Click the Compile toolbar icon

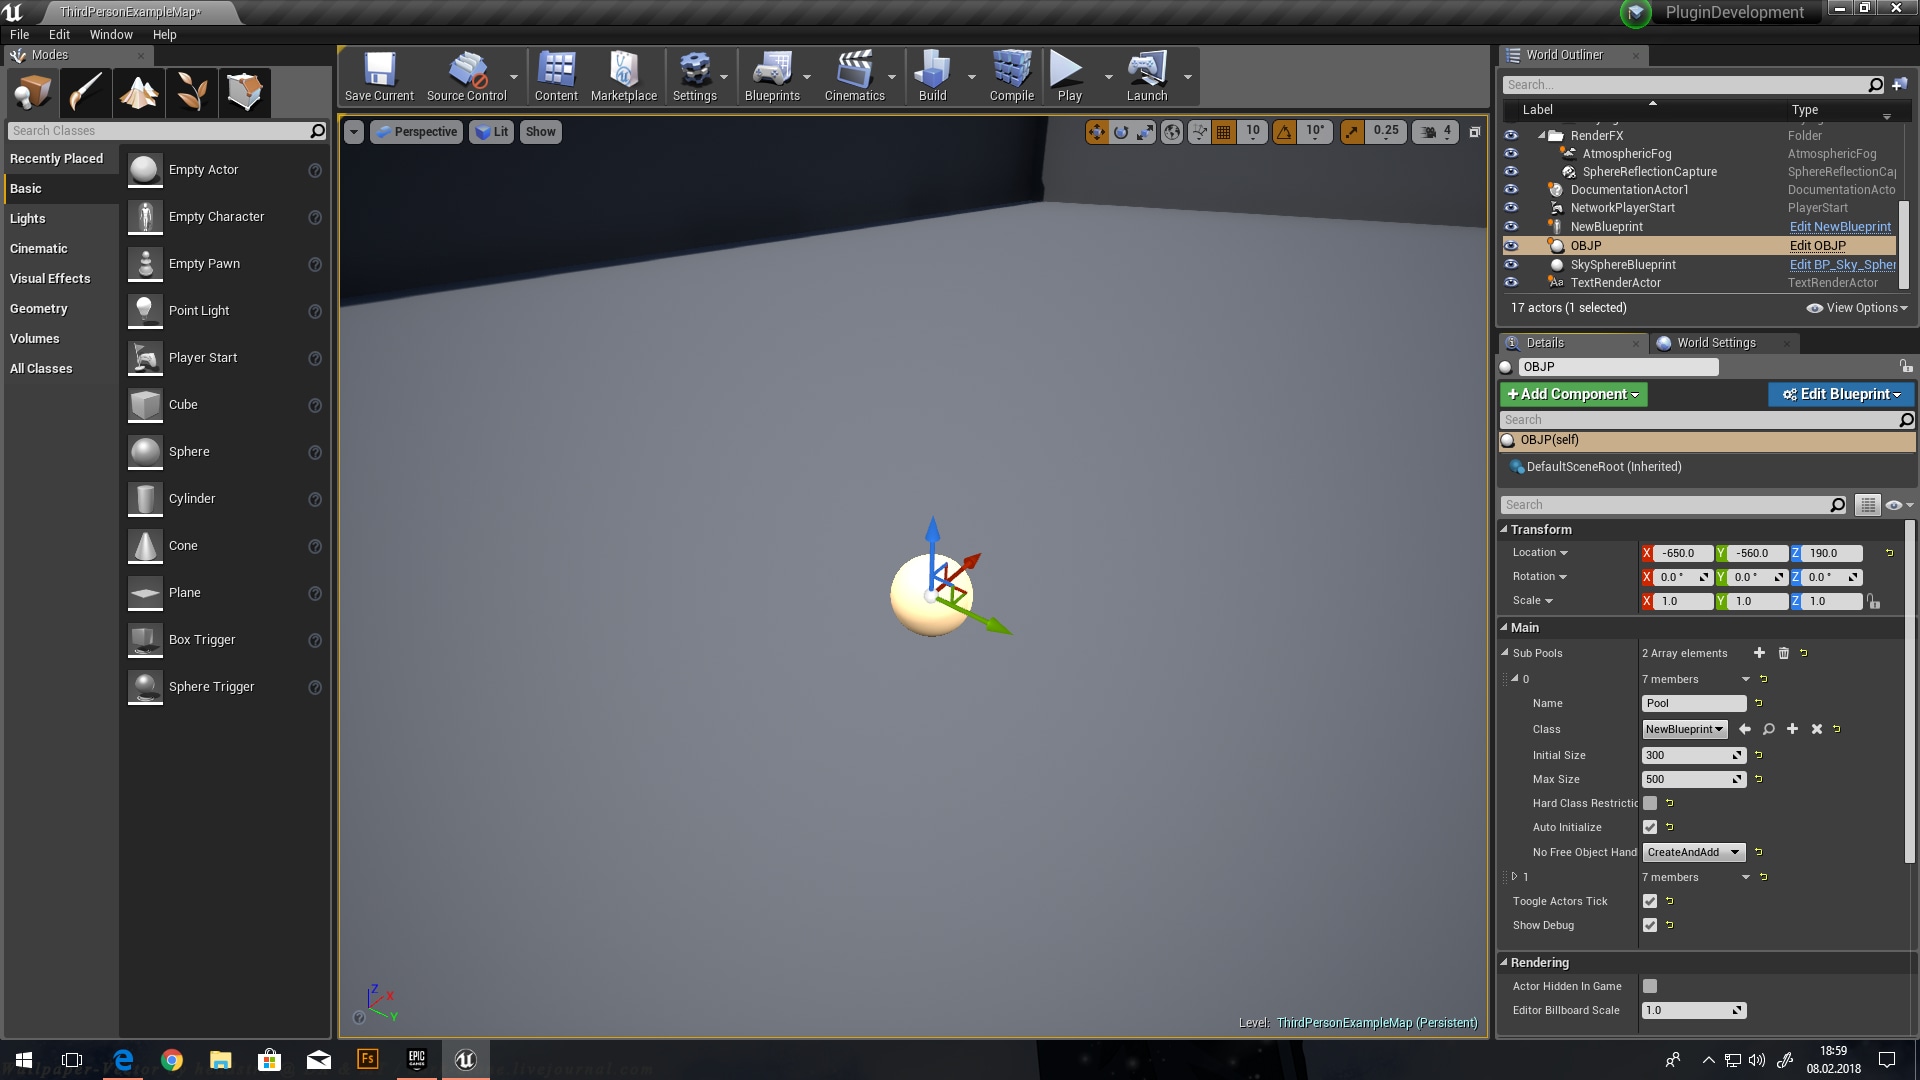(x=1011, y=75)
